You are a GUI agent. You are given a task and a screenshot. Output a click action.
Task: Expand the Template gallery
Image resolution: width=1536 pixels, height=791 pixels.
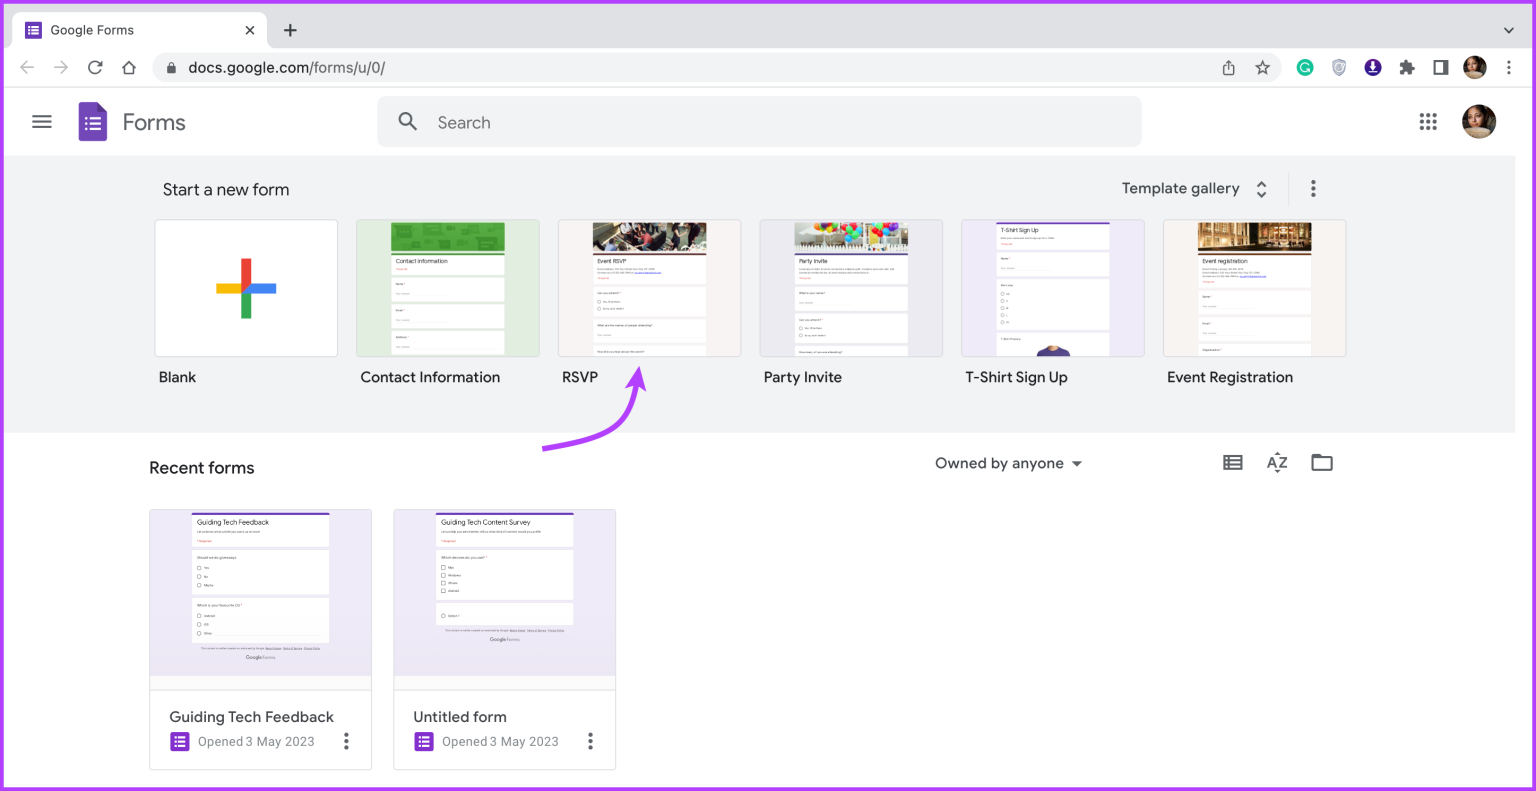coord(1261,188)
